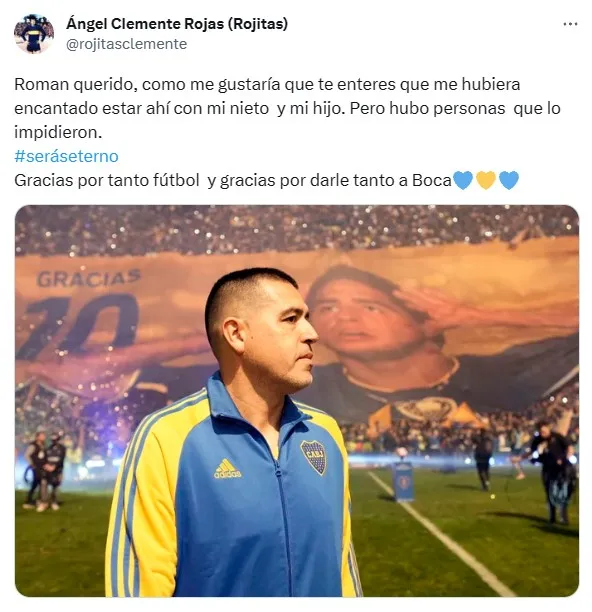Click the tweet text starting 'Roman querido'
Screen dimensions: 592x612
[287, 109]
